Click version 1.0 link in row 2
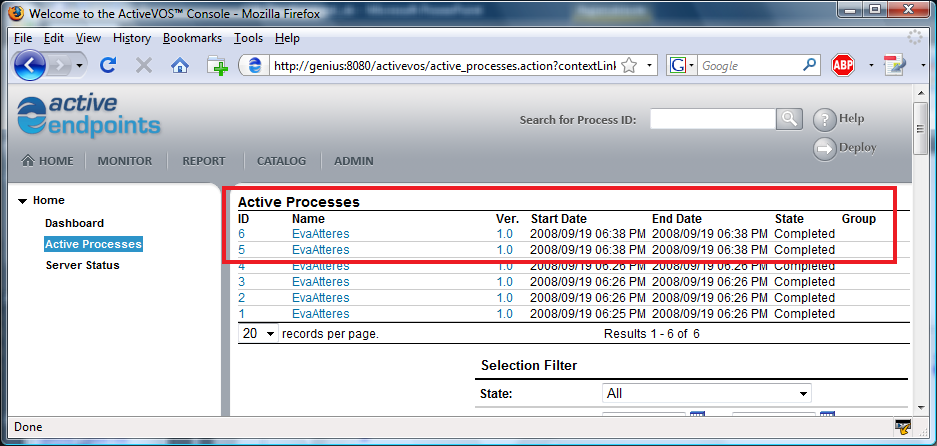This screenshot has height=446, width=937. tap(505, 298)
